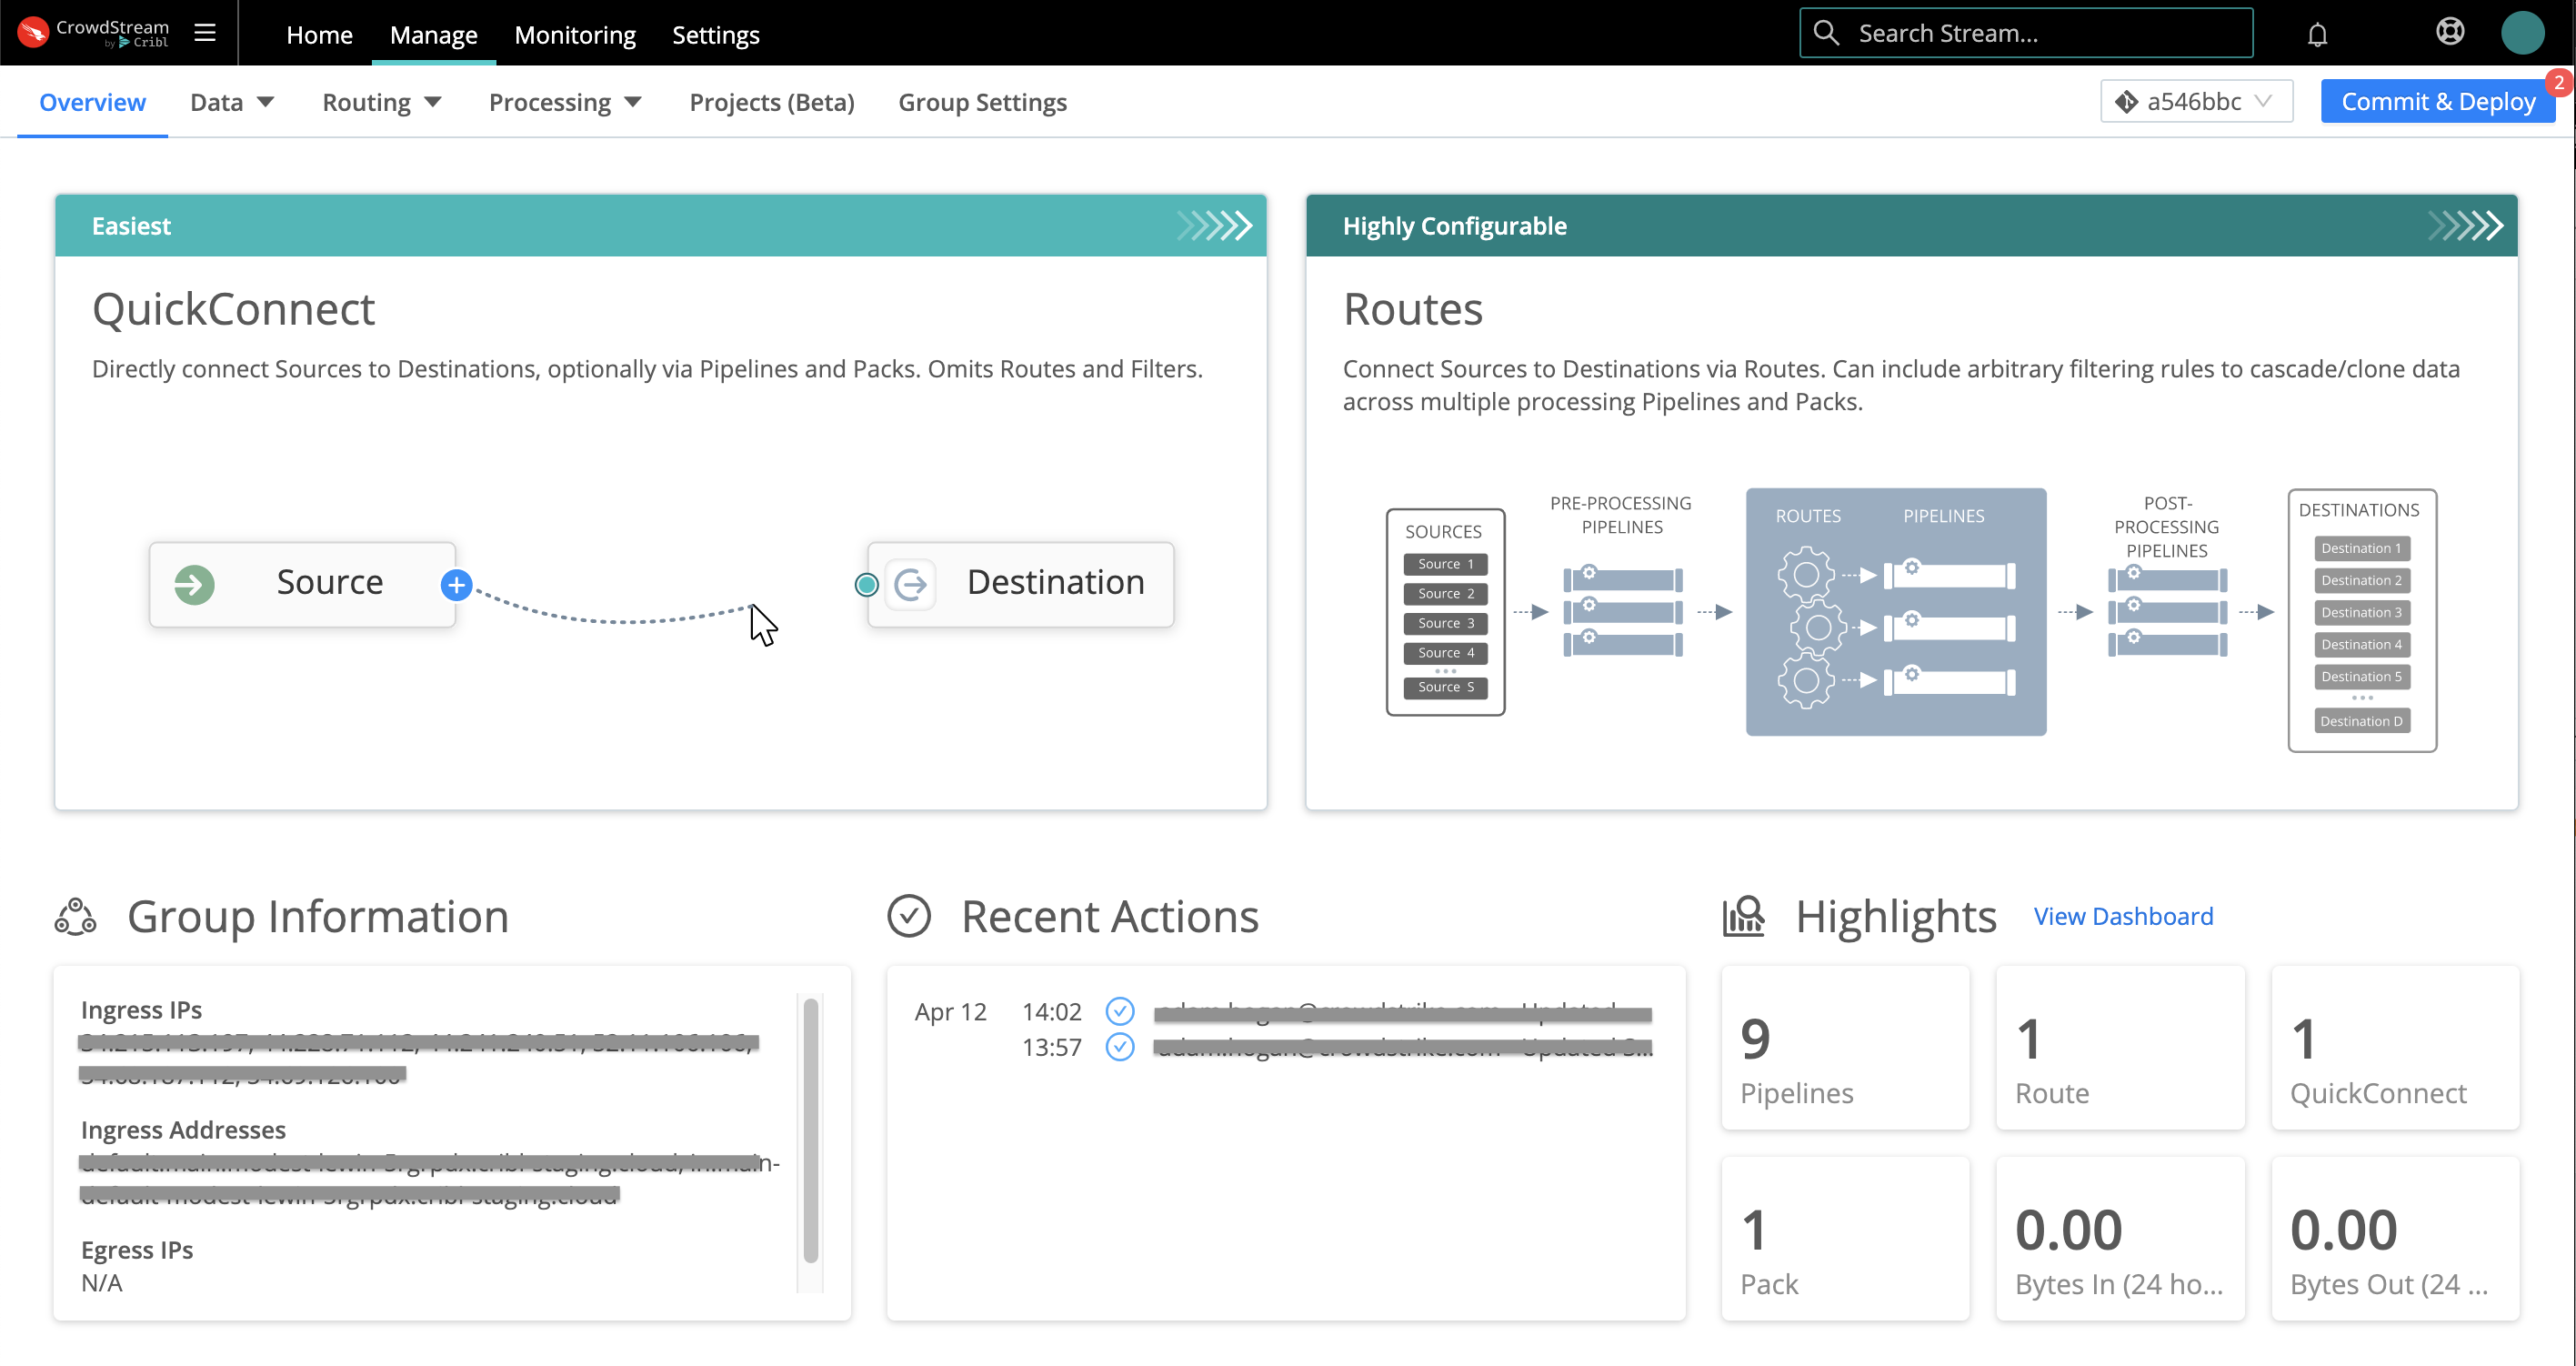This screenshot has height=1366, width=2576.
Task: Click the Search Stream input field
Action: tap(2025, 32)
